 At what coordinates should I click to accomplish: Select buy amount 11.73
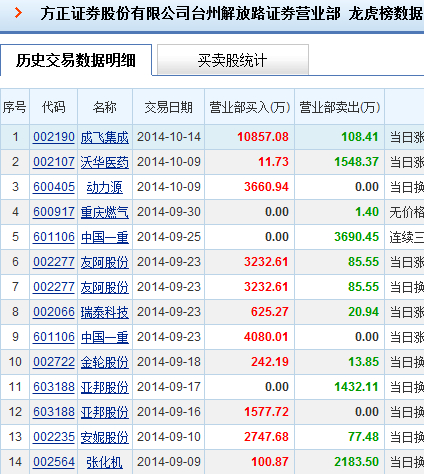coord(273,162)
